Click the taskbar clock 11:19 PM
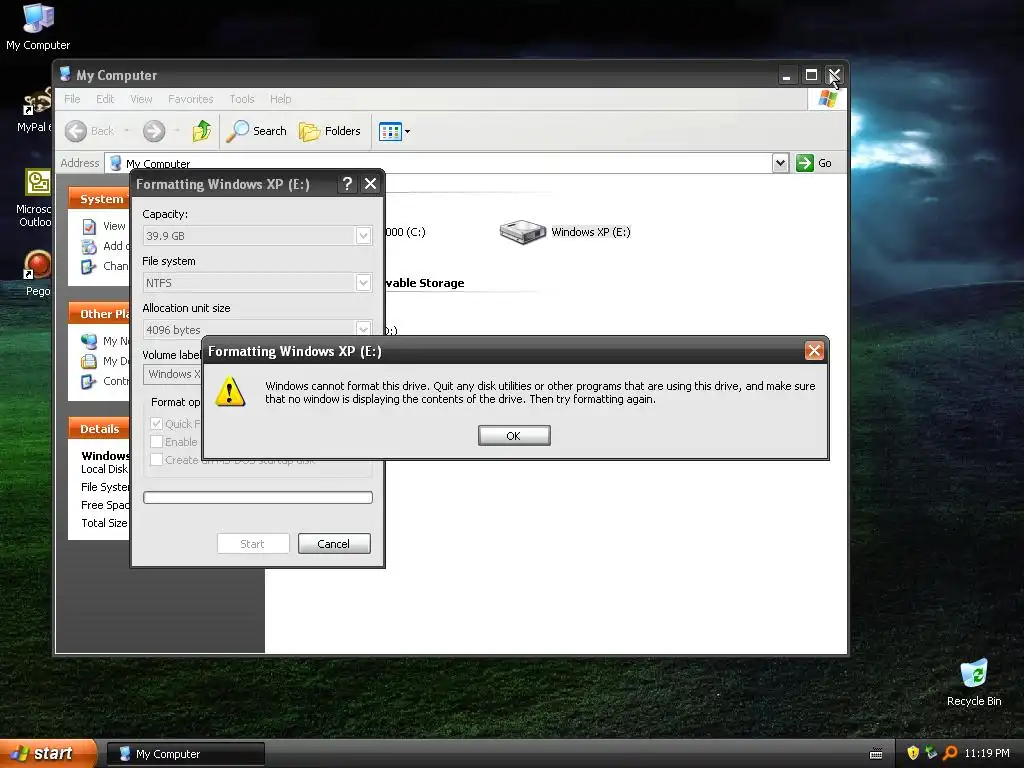 987,753
